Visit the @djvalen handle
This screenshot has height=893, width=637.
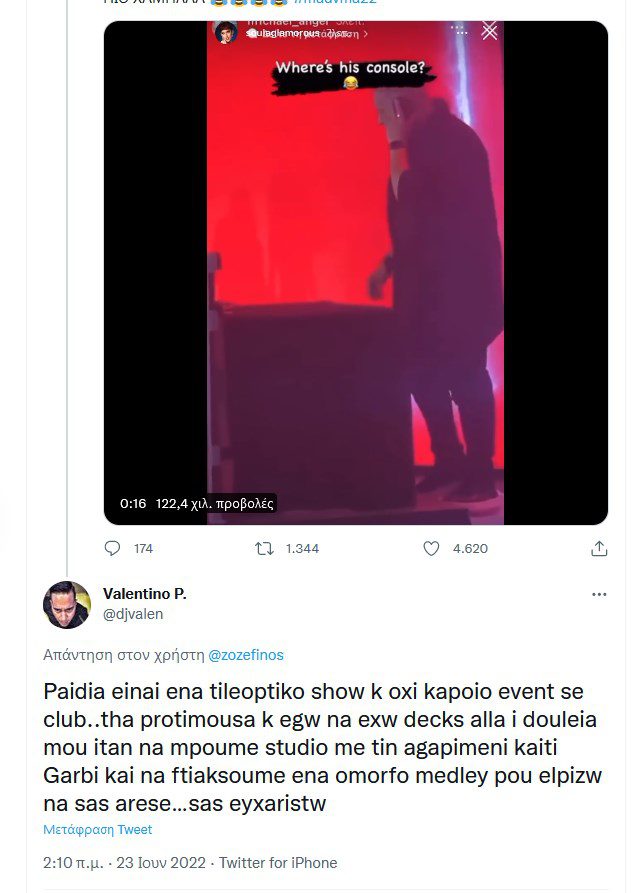pos(133,614)
